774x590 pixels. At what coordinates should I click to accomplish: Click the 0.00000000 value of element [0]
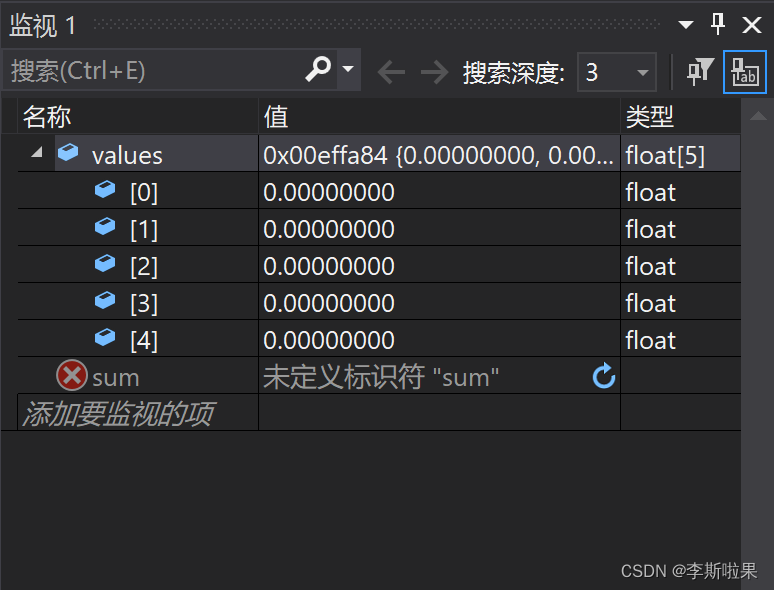point(329,192)
